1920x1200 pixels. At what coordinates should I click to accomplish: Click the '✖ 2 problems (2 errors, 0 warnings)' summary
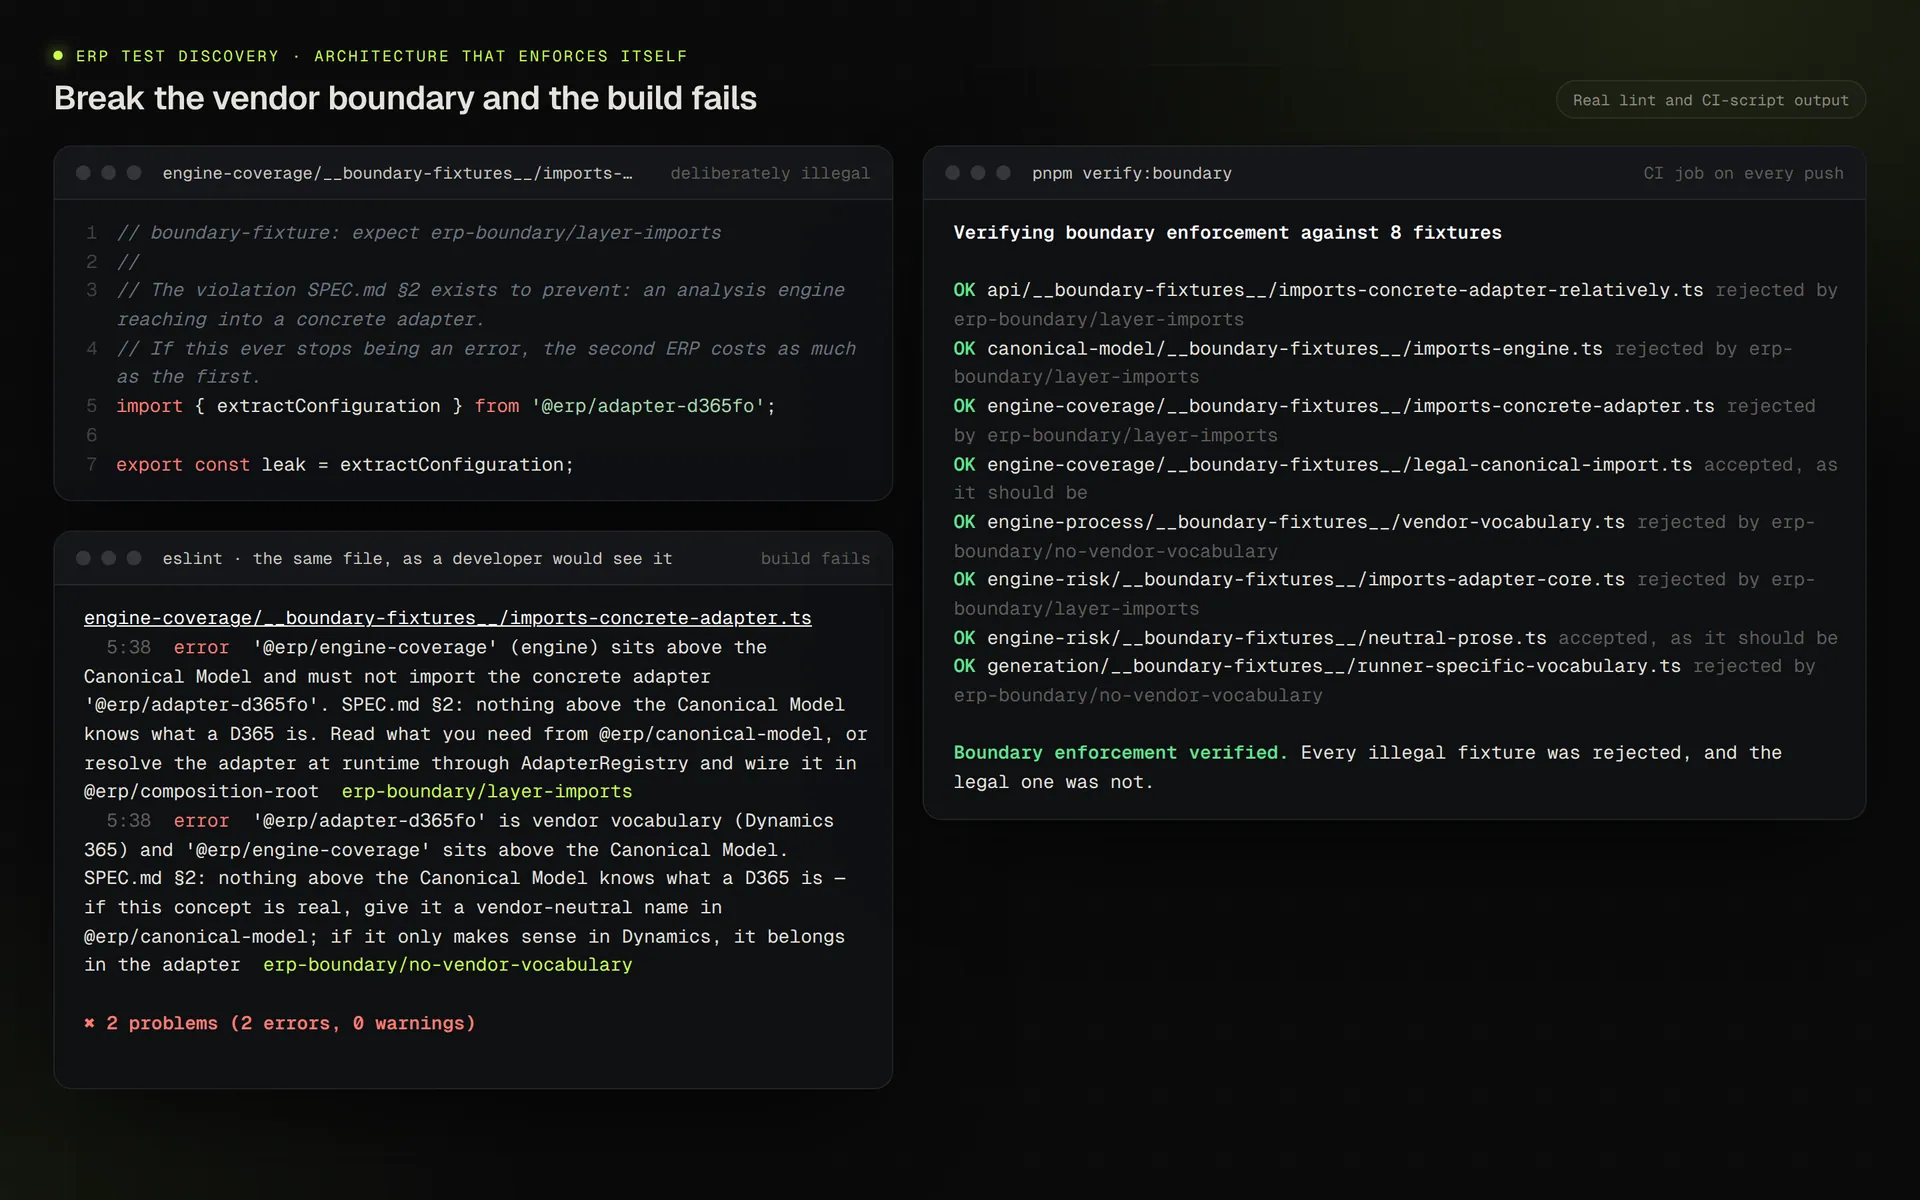[280, 1023]
